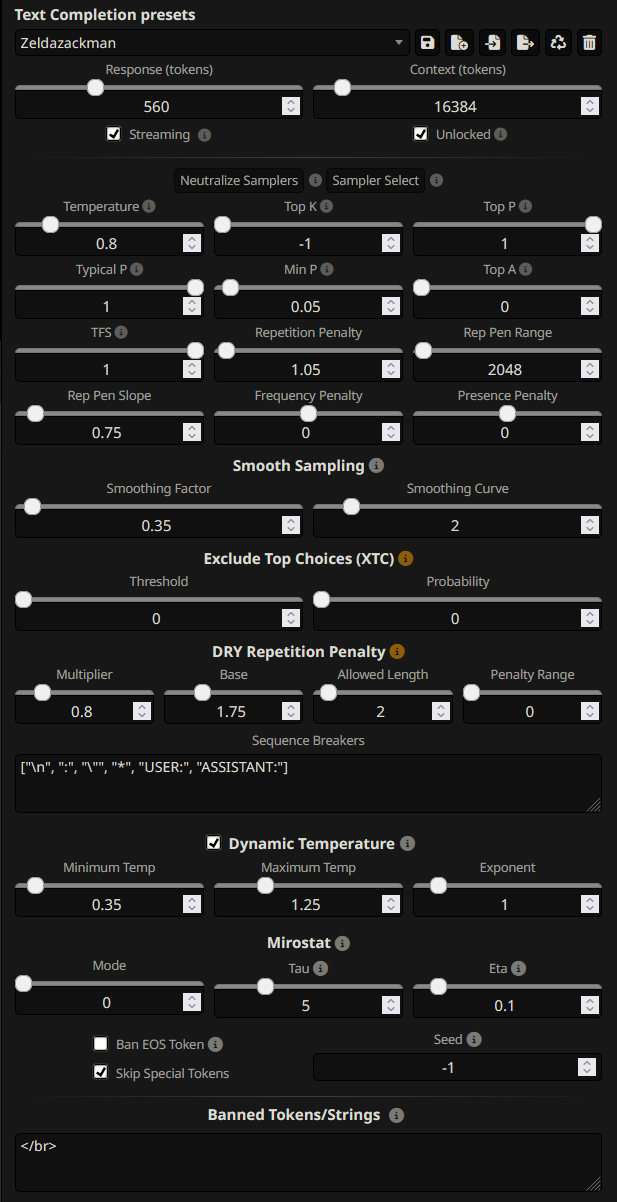
Task: Toggle the Skip Special Tokens checkbox
Action: pos(101,1073)
